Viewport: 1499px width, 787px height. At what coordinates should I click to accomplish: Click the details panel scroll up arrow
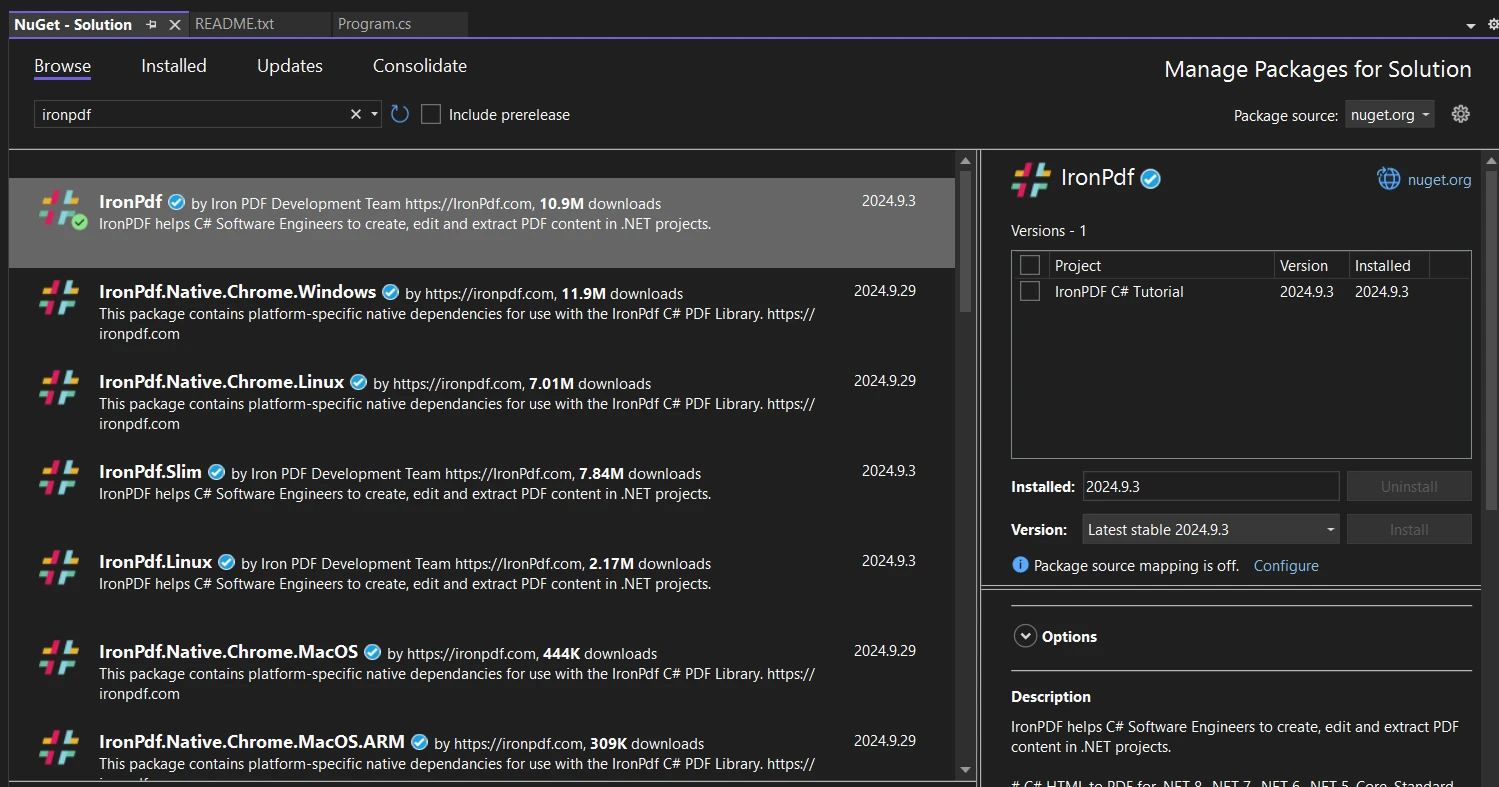pyautogui.click(x=1491, y=160)
